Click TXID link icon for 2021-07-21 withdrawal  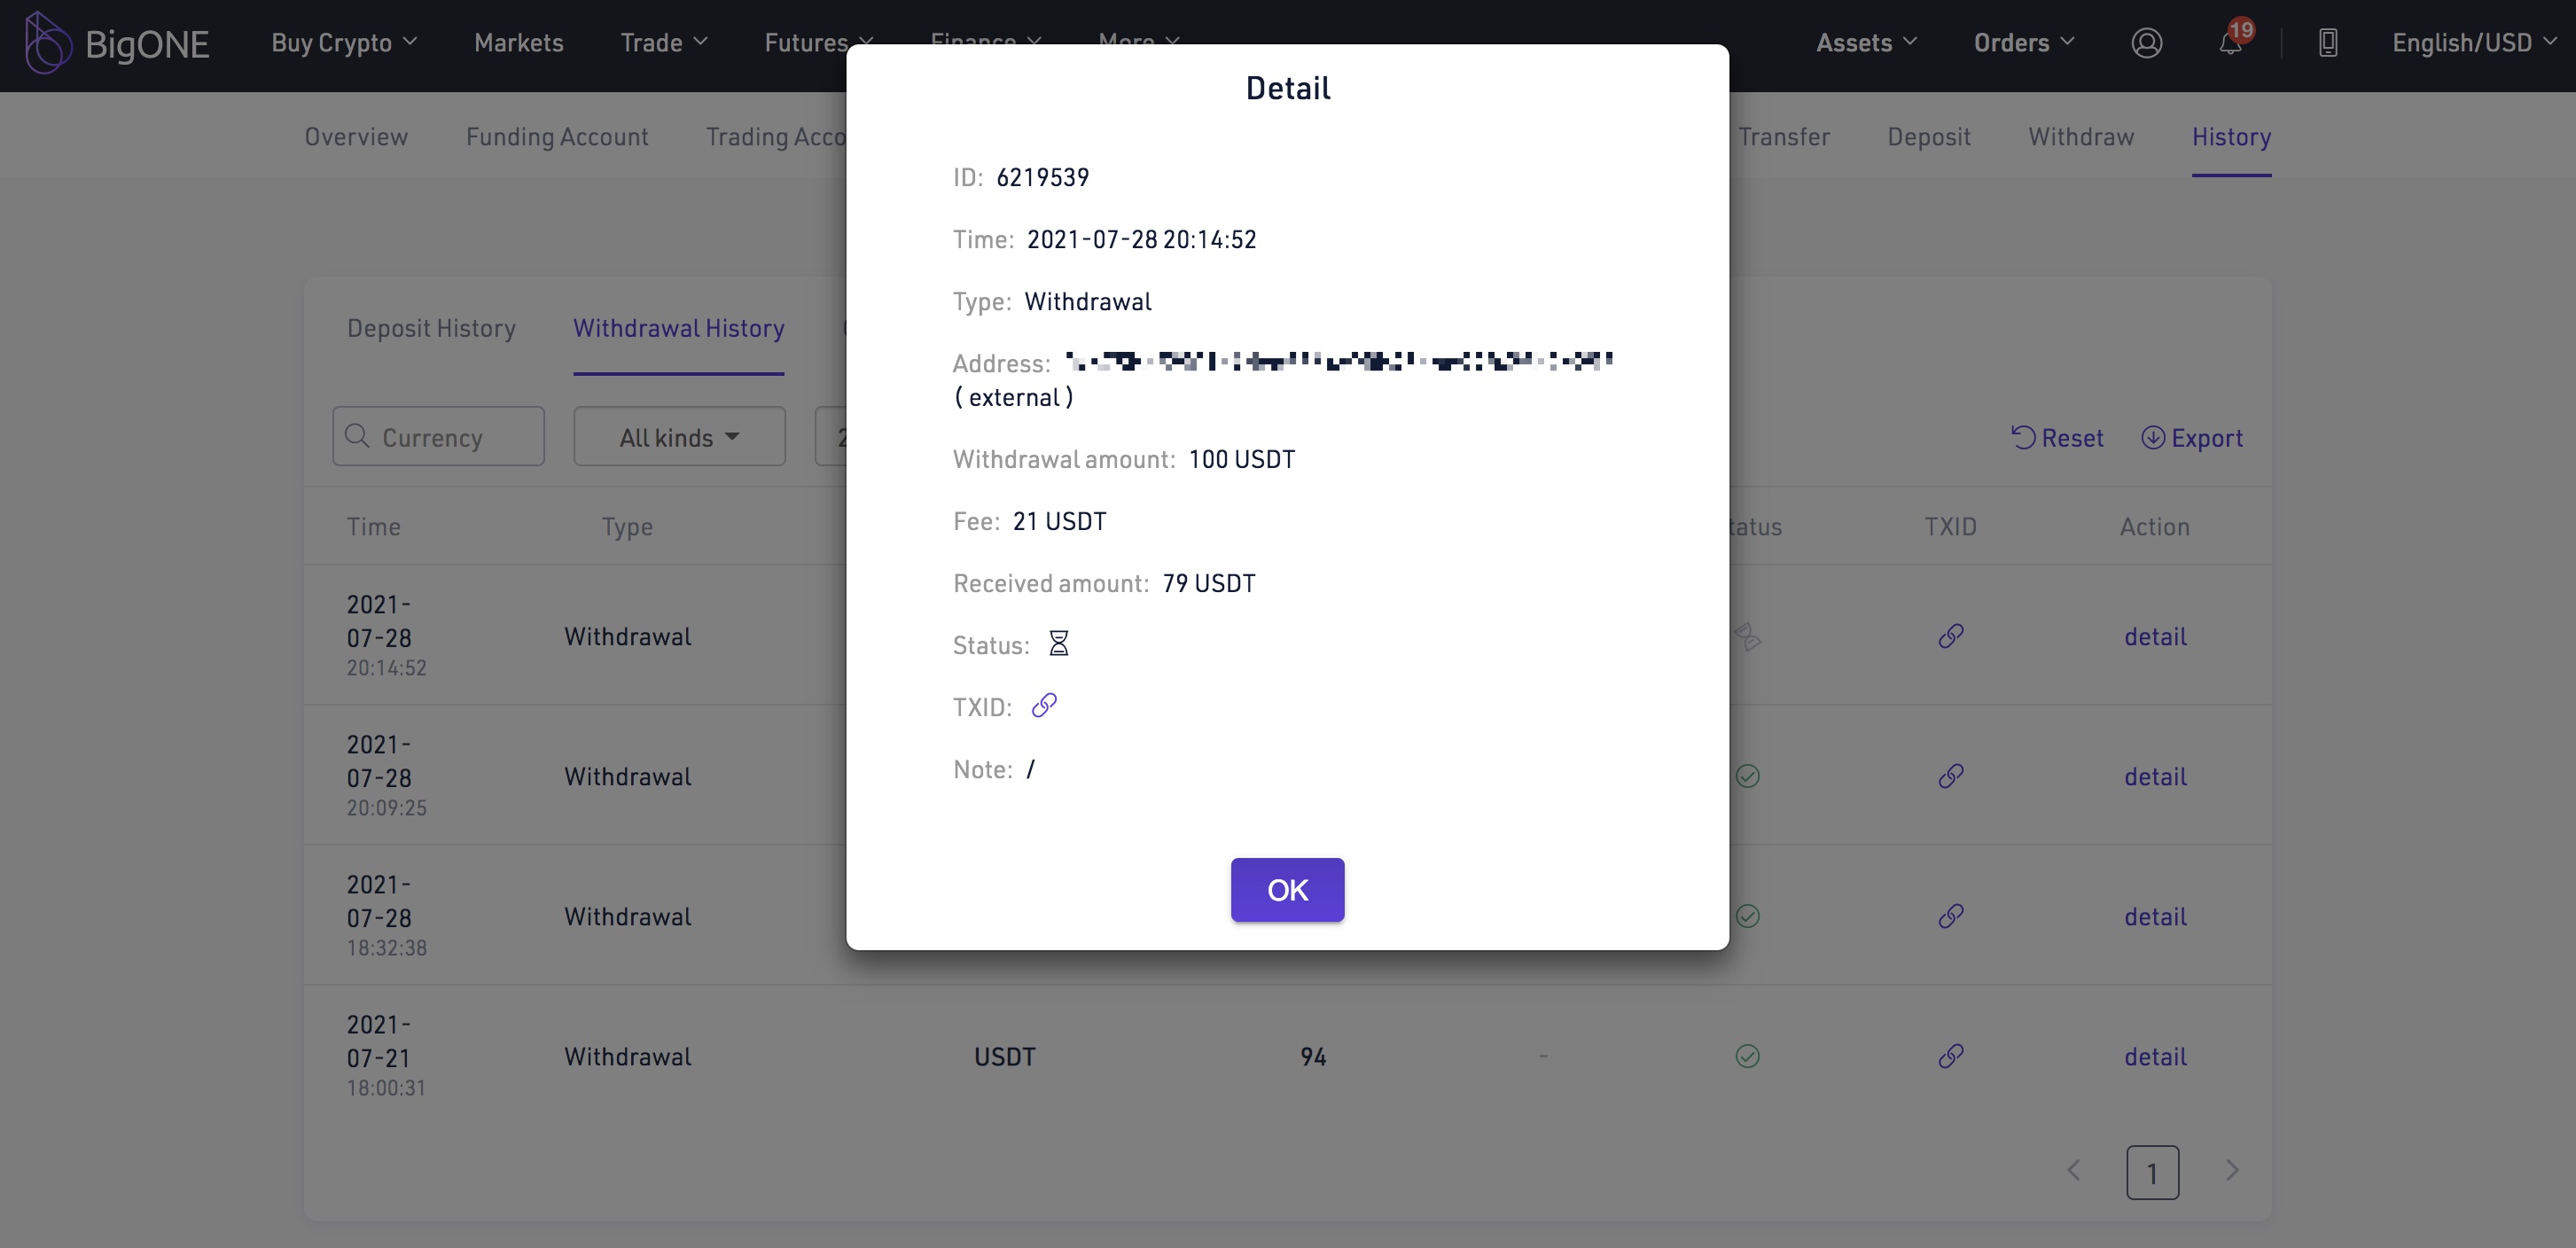[x=1950, y=1056]
